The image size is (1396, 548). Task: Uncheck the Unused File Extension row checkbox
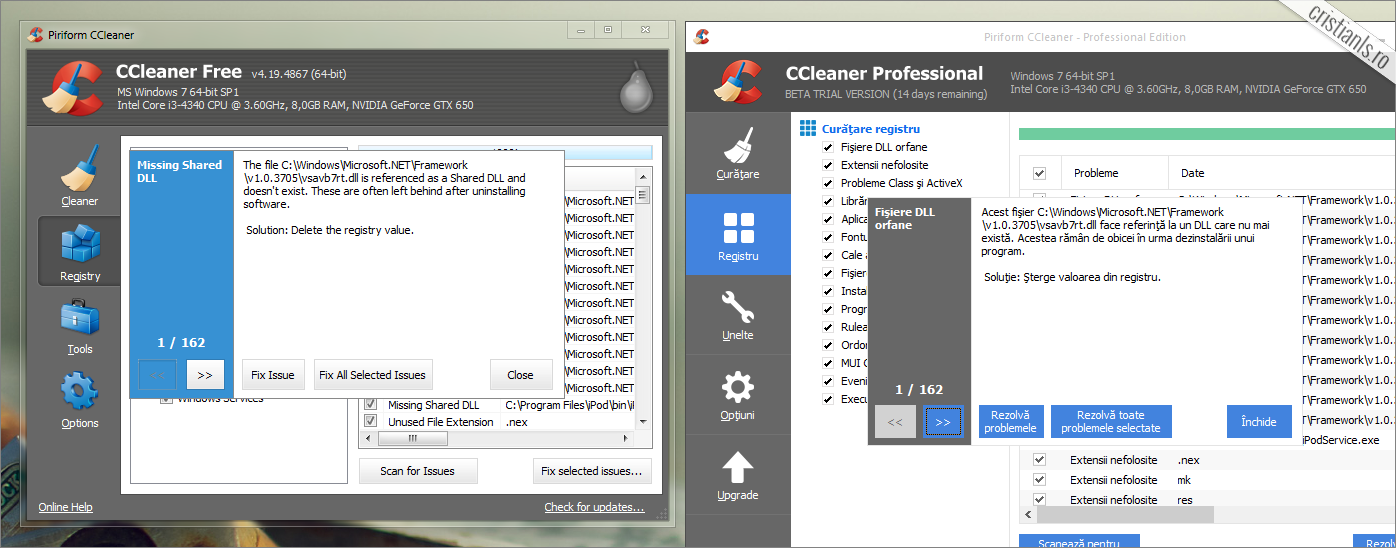click(371, 422)
